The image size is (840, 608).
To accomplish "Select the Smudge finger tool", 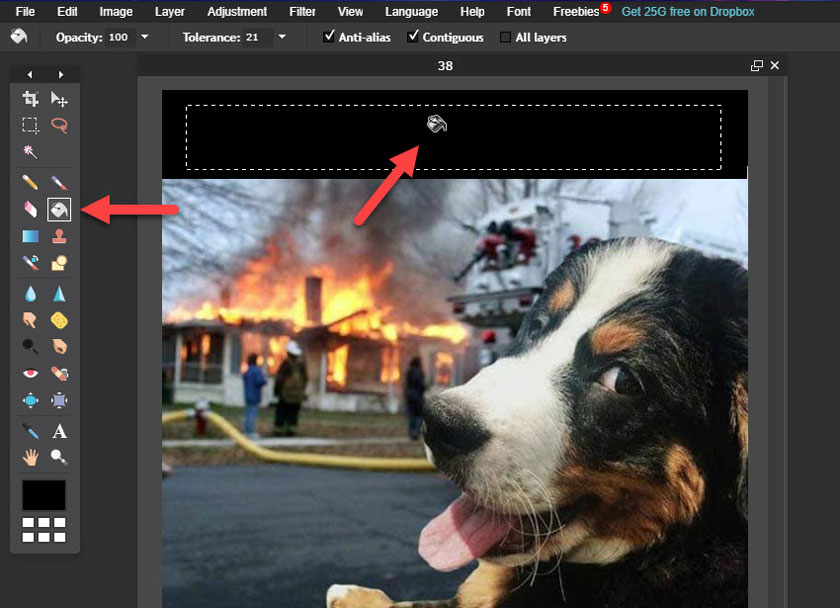I will click(x=31, y=320).
